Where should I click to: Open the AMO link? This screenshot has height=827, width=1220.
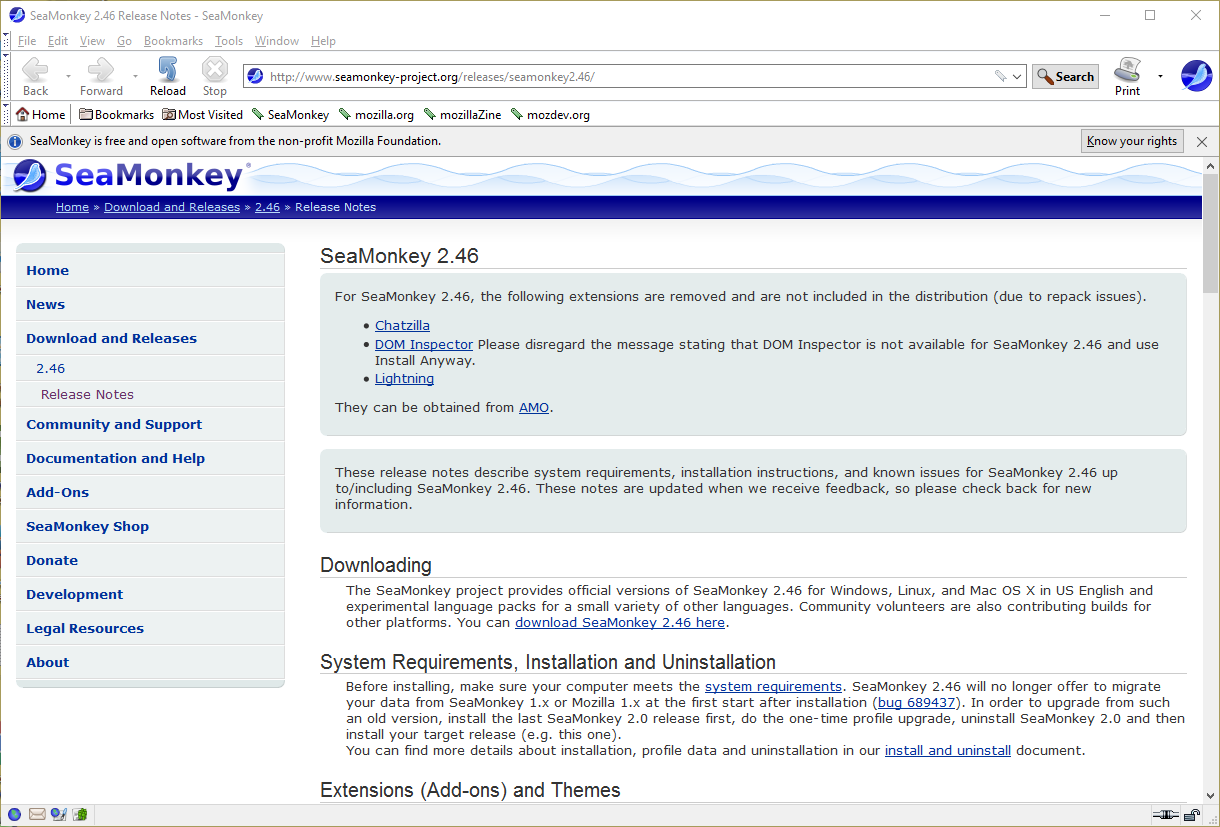click(x=534, y=407)
